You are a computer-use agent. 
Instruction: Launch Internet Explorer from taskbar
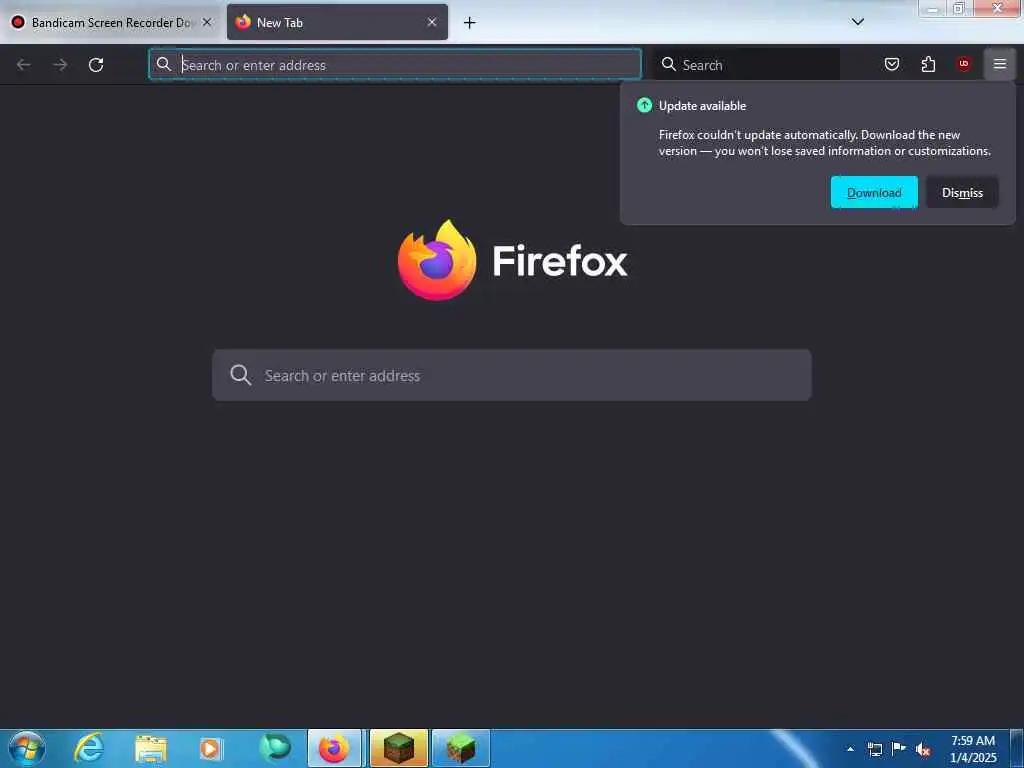click(89, 748)
